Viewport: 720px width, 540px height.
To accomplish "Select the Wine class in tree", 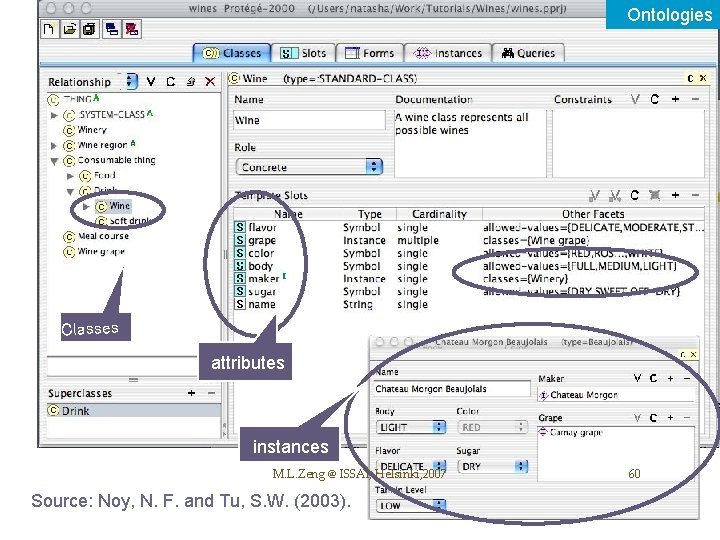I will pos(113,206).
